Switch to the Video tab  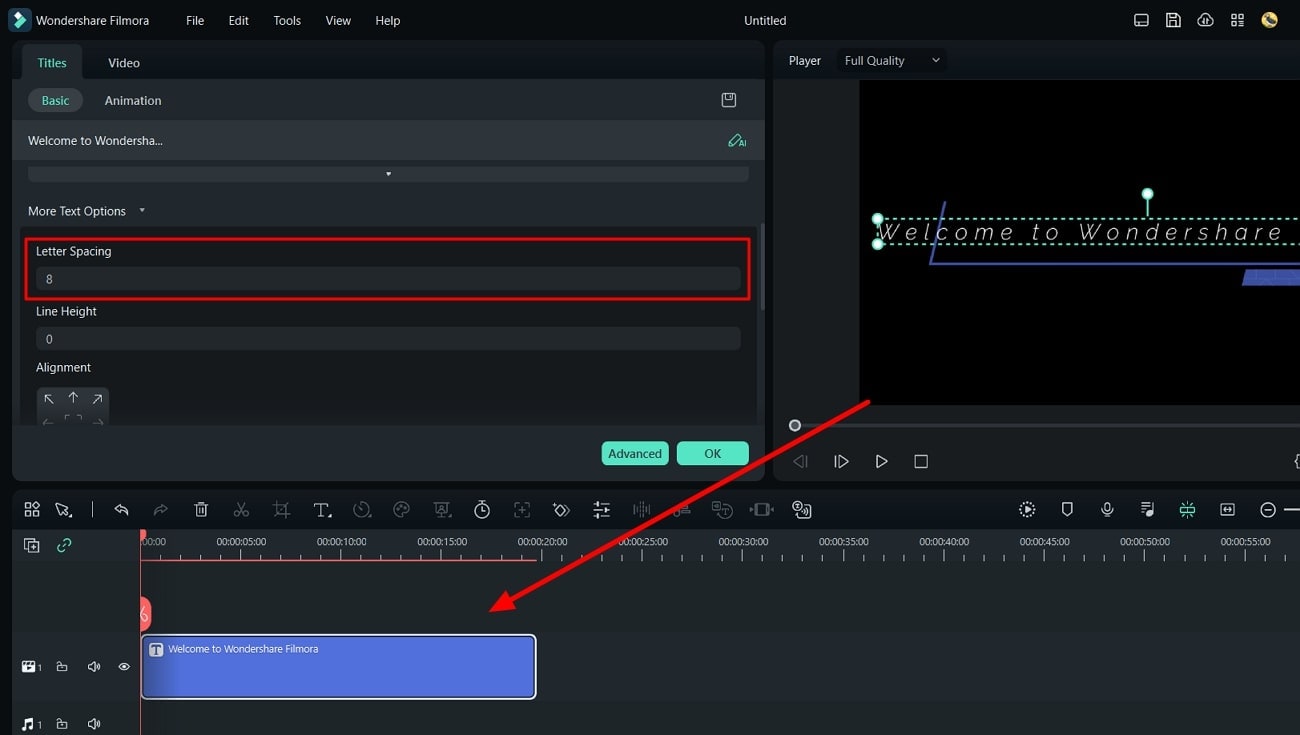click(124, 63)
